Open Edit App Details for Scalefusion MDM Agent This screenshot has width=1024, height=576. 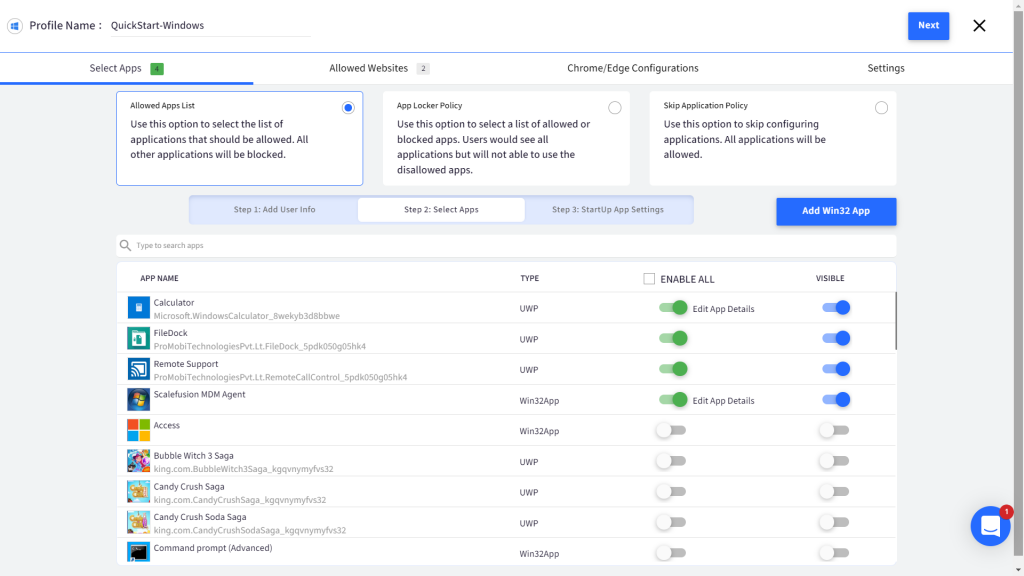pos(724,401)
